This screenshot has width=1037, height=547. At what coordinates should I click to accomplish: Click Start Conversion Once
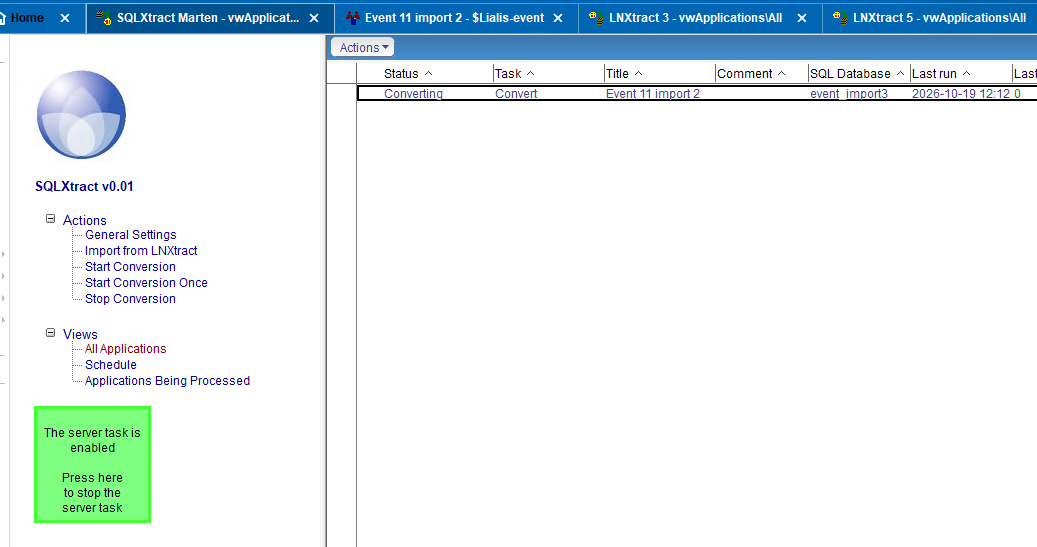click(x=146, y=282)
